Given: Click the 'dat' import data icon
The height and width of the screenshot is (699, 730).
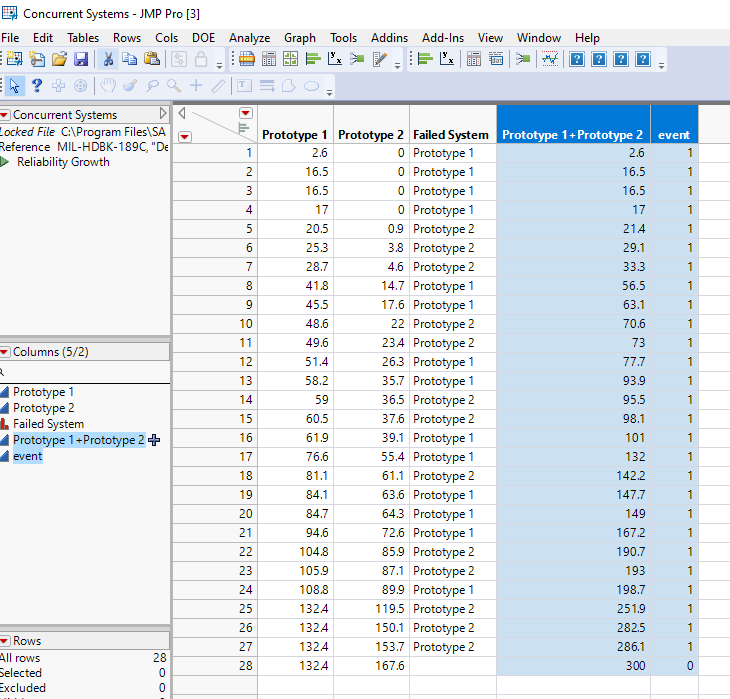Looking at the screenshot, I should 496,59.
